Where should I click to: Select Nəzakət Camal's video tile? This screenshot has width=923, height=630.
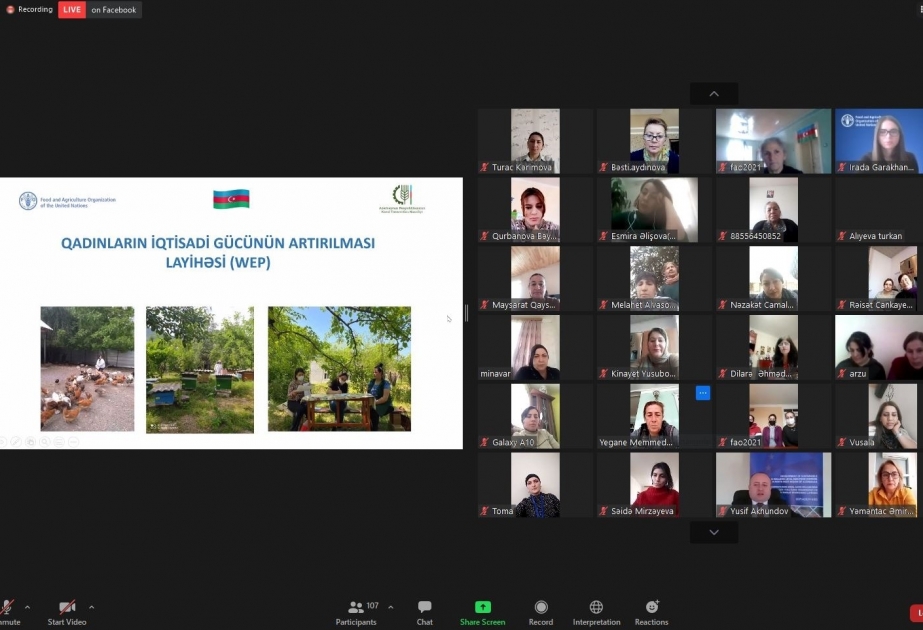coord(773,278)
